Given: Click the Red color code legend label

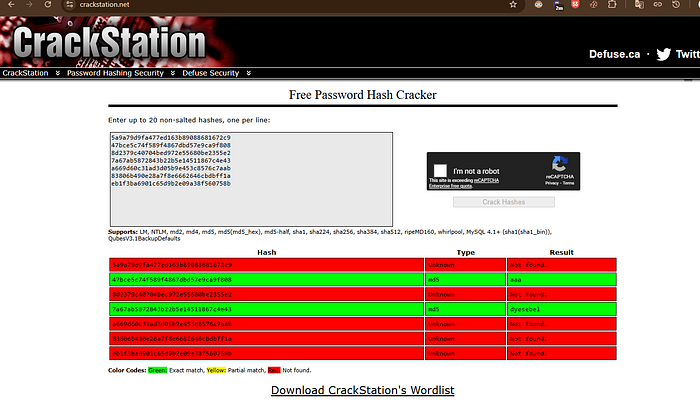Looking at the screenshot, I should 274,370.
